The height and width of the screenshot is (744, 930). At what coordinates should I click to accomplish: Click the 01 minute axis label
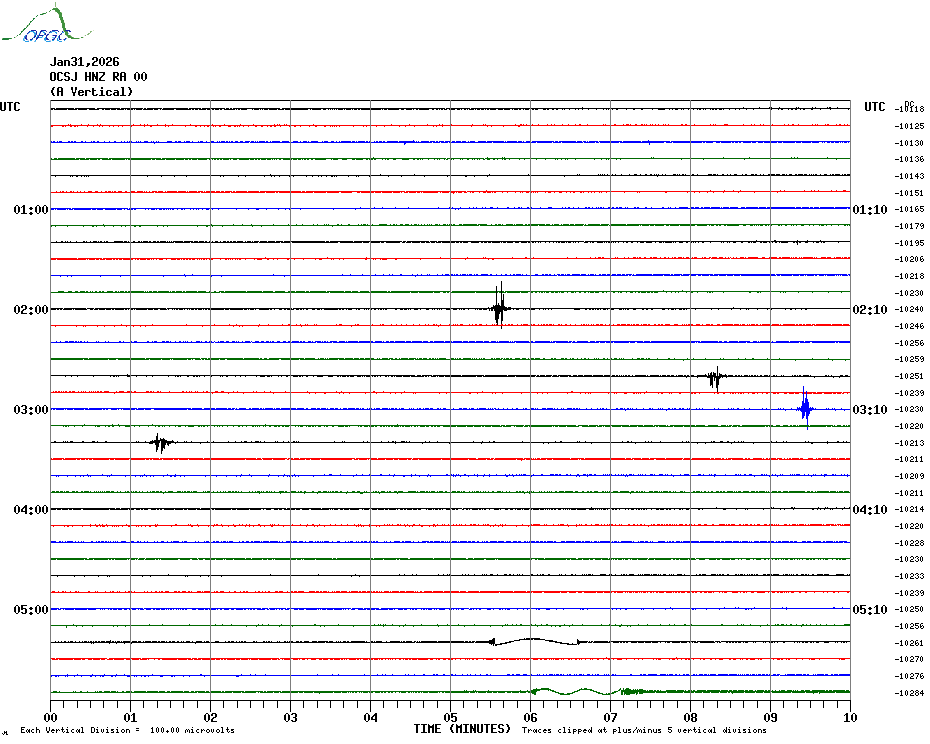[x=130, y=717]
